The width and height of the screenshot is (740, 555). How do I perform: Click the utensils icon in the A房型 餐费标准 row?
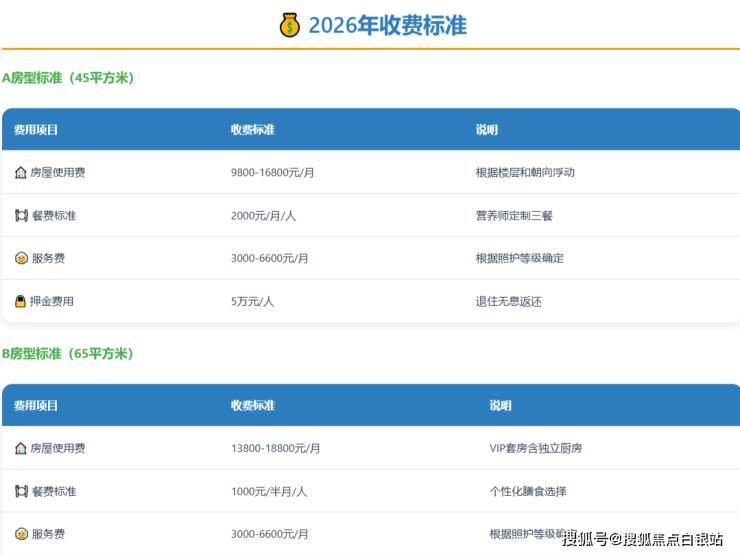21,215
